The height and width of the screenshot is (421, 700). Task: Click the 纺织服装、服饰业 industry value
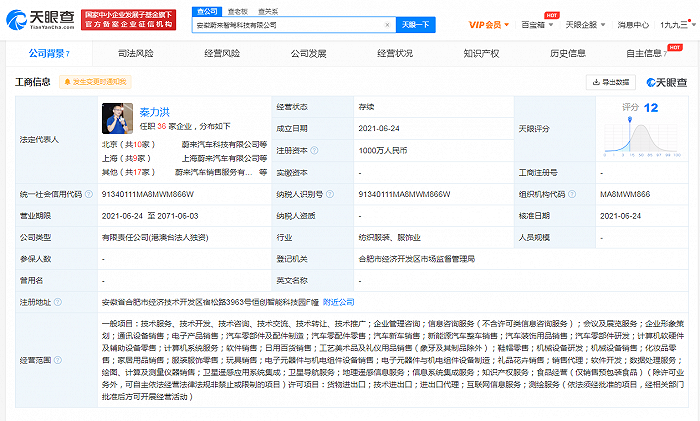pyautogui.click(x=389, y=238)
